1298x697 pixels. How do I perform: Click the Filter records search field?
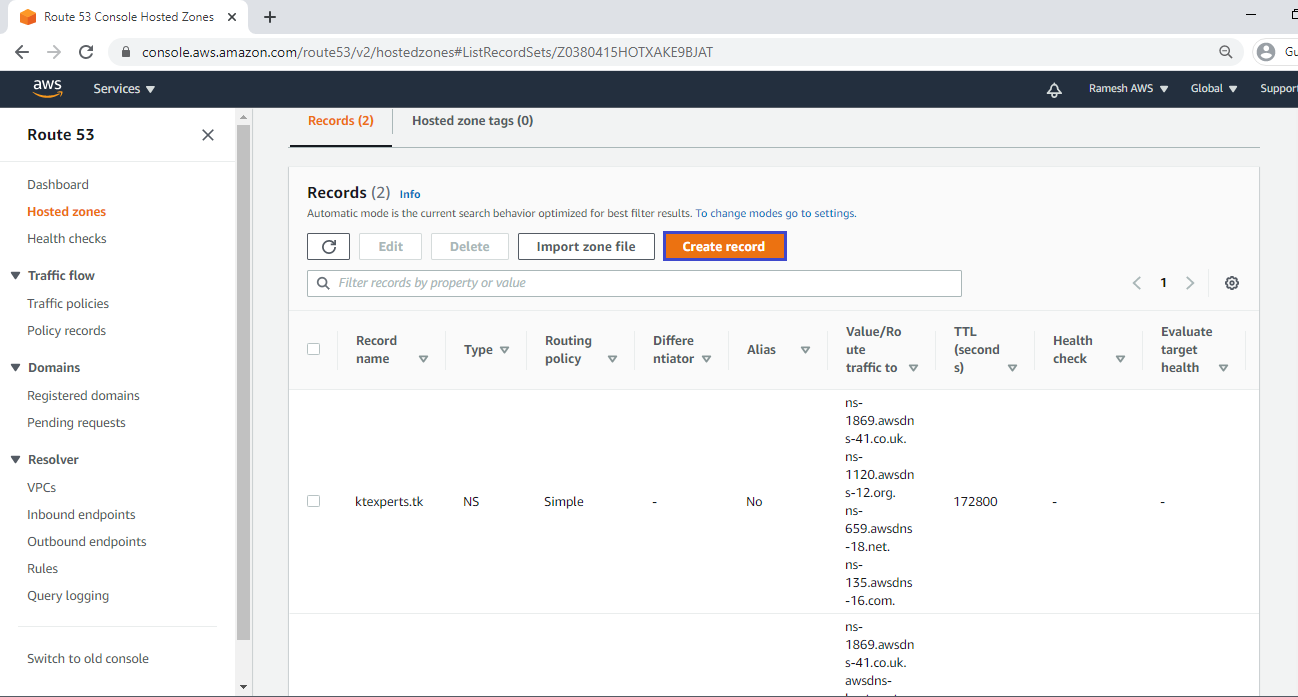click(634, 283)
